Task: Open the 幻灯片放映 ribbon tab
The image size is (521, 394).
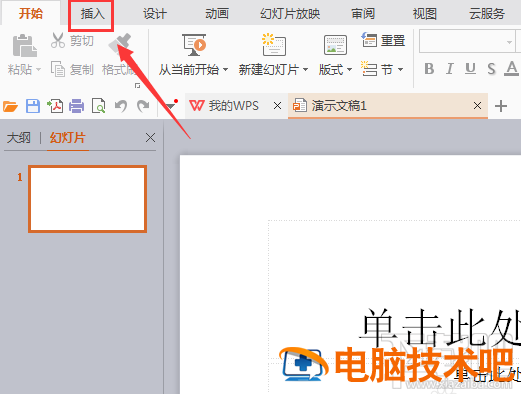Action: (x=290, y=14)
